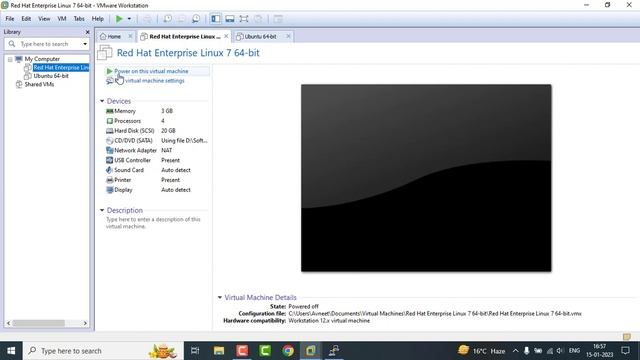This screenshot has width=640, height=360.
Task: Click the Printer device icon
Action: [x=109, y=180]
